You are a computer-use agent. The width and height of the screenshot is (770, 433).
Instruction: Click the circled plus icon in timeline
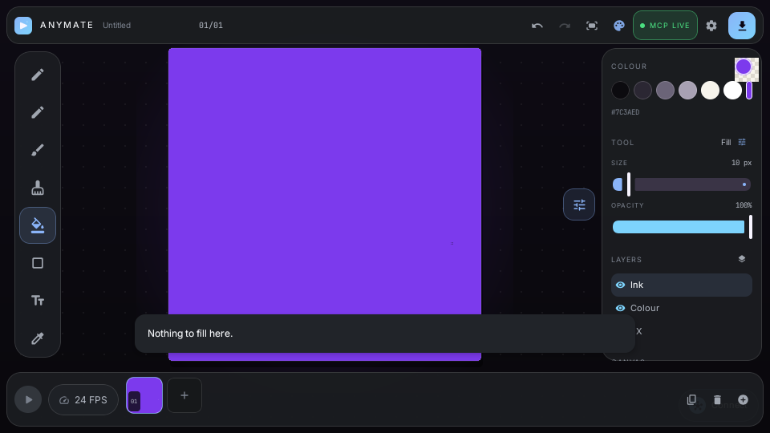(743, 400)
